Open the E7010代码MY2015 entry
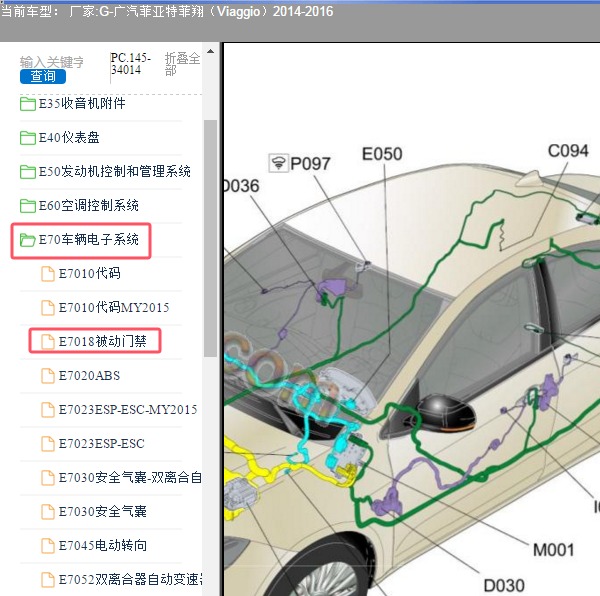600x596 pixels. pyautogui.click(x=114, y=308)
